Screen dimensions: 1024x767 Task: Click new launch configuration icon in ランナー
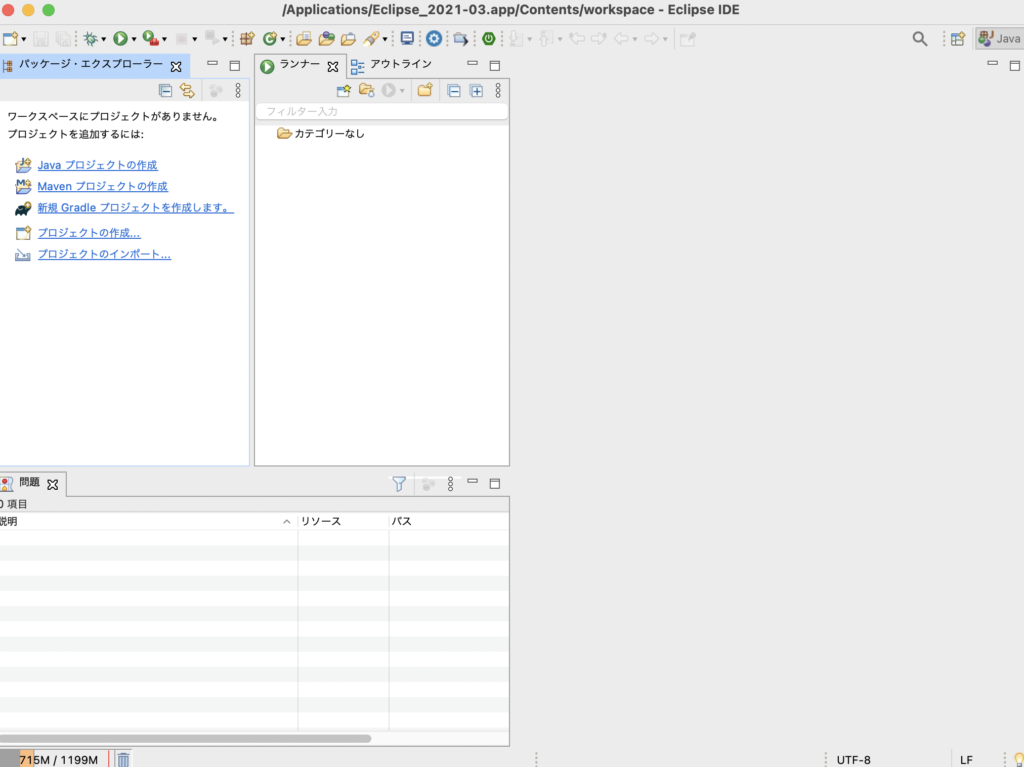(344, 90)
